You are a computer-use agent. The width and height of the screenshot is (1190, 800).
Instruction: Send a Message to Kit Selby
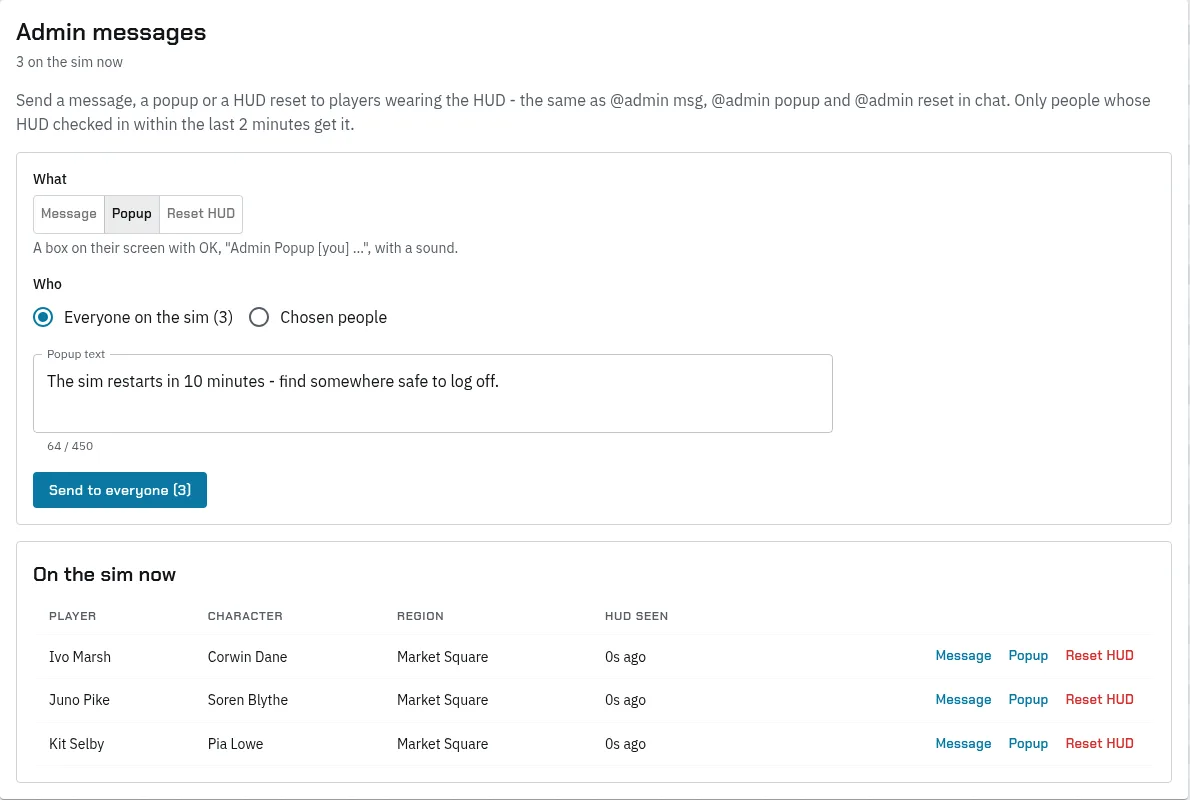coord(963,744)
